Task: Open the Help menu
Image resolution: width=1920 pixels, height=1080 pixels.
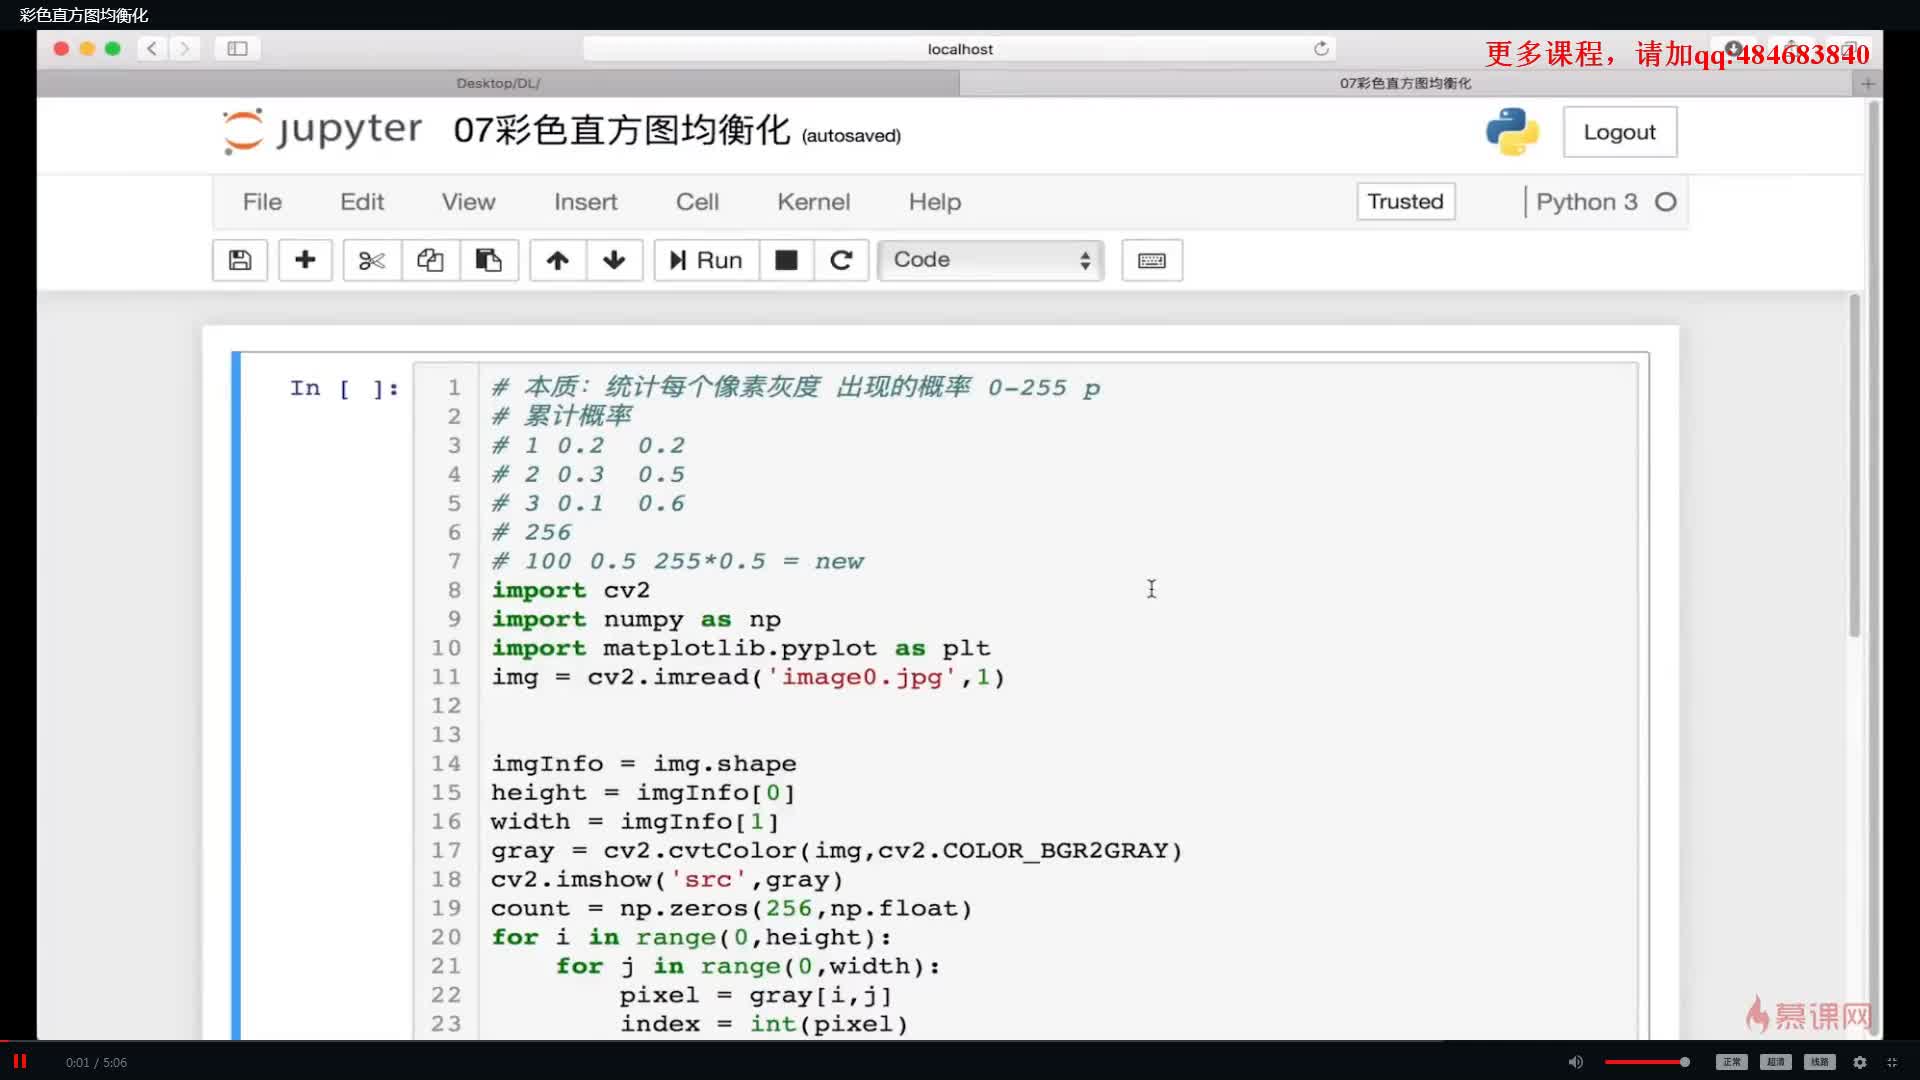Action: [934, 202]
